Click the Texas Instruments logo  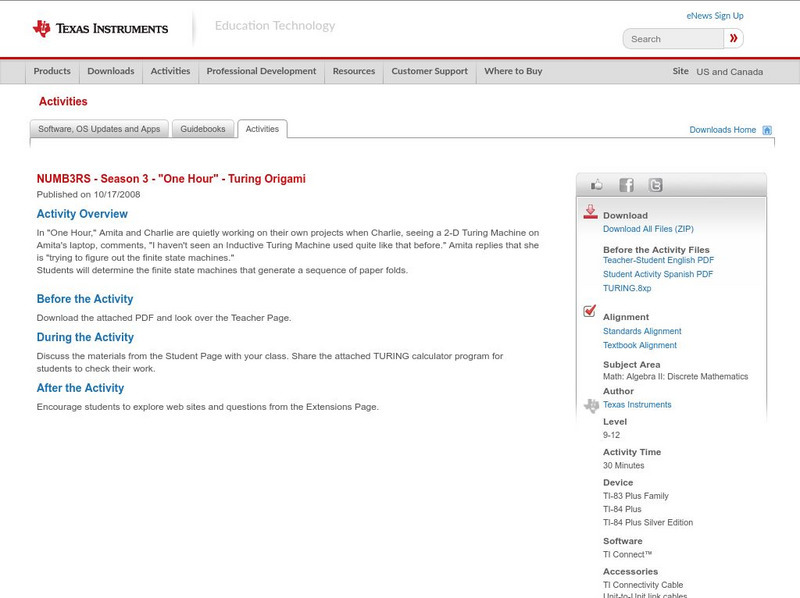point(100,29)
